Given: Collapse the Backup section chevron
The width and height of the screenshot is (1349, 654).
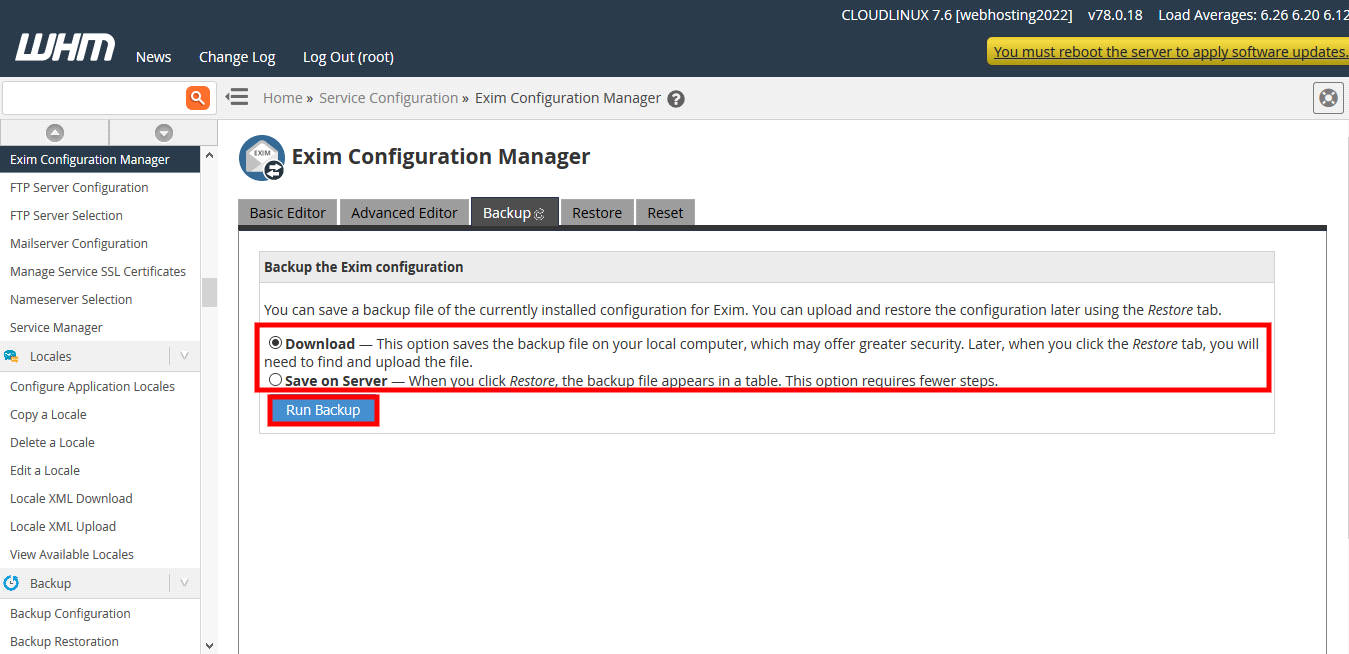Looking at the screenshot, I should click(184, 583).
